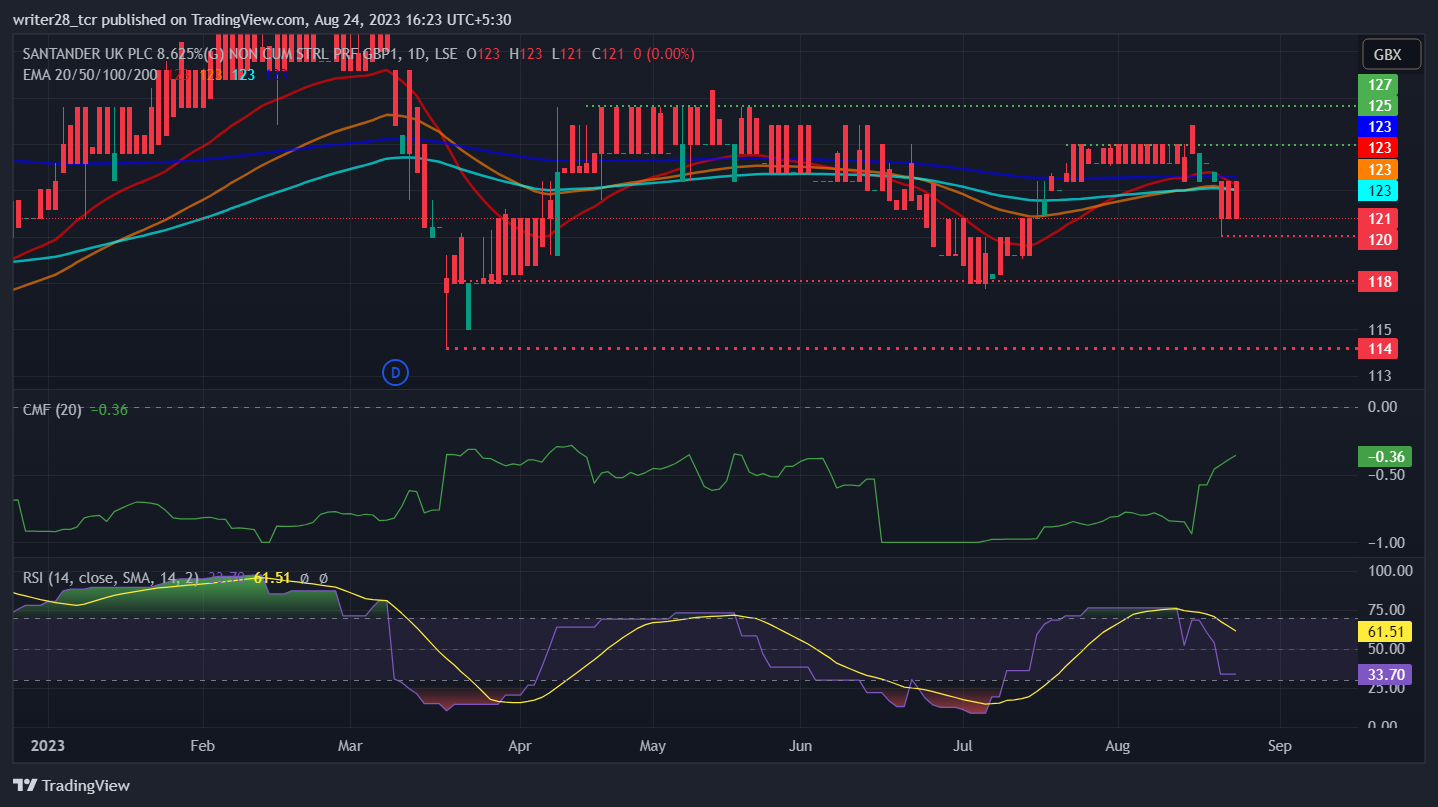The height and width of the screenshot is (807, 1438).
Task: Click the 115 value on the price scale
Action: (1380, 330)
